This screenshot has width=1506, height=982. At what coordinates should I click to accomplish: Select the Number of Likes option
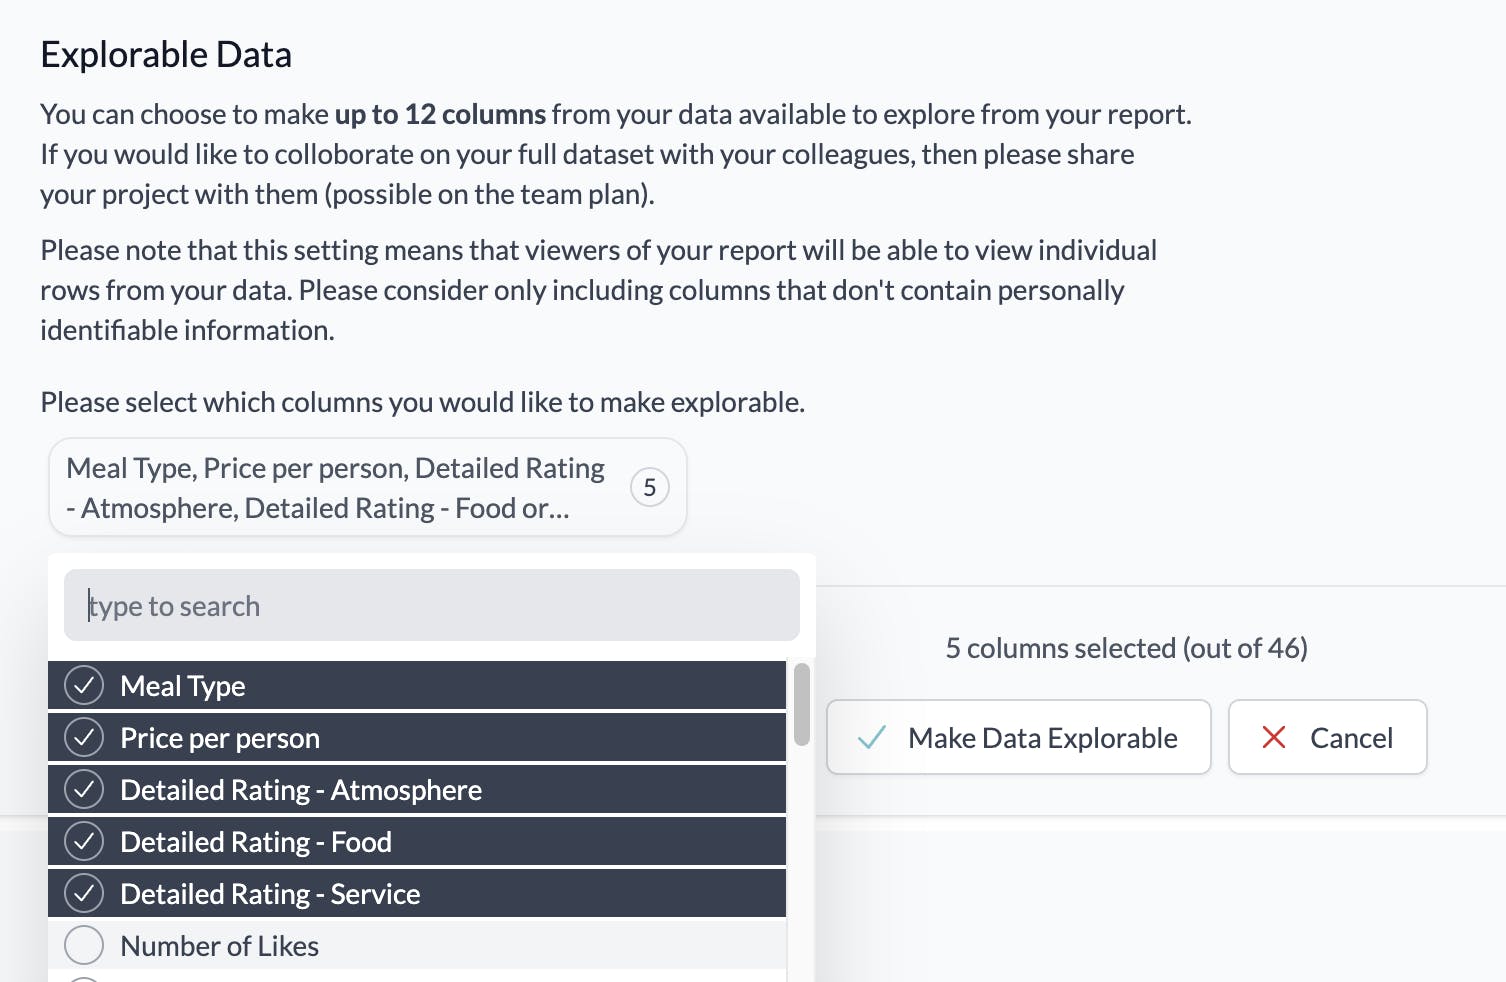pos(417,946)
